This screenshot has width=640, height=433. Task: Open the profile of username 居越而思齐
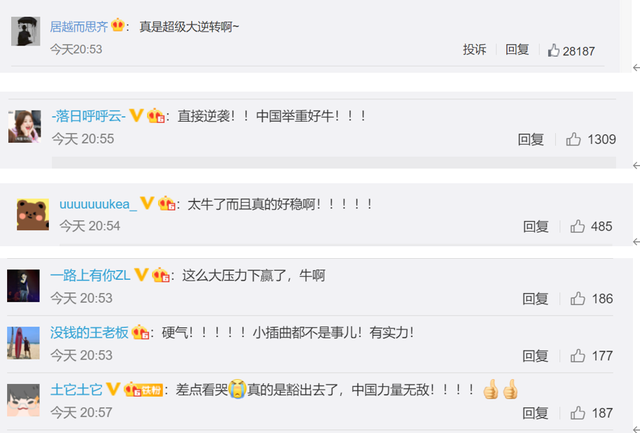pos(79,27)
